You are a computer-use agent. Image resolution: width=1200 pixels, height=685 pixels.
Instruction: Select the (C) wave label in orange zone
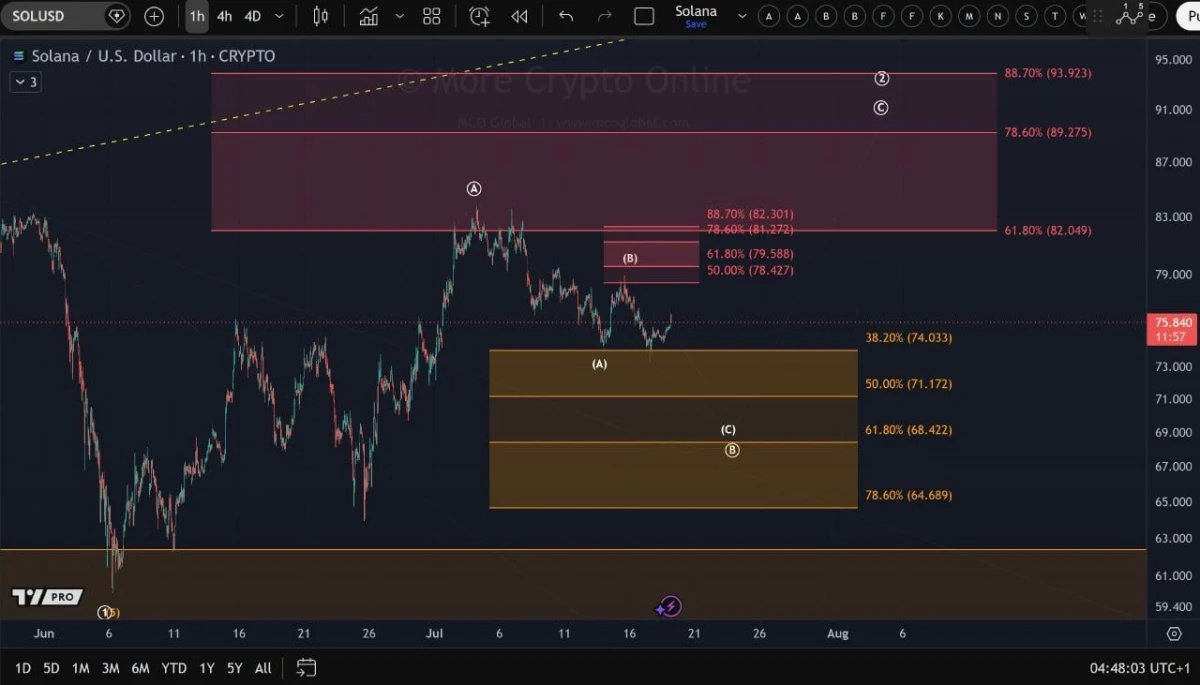(729, 430)
